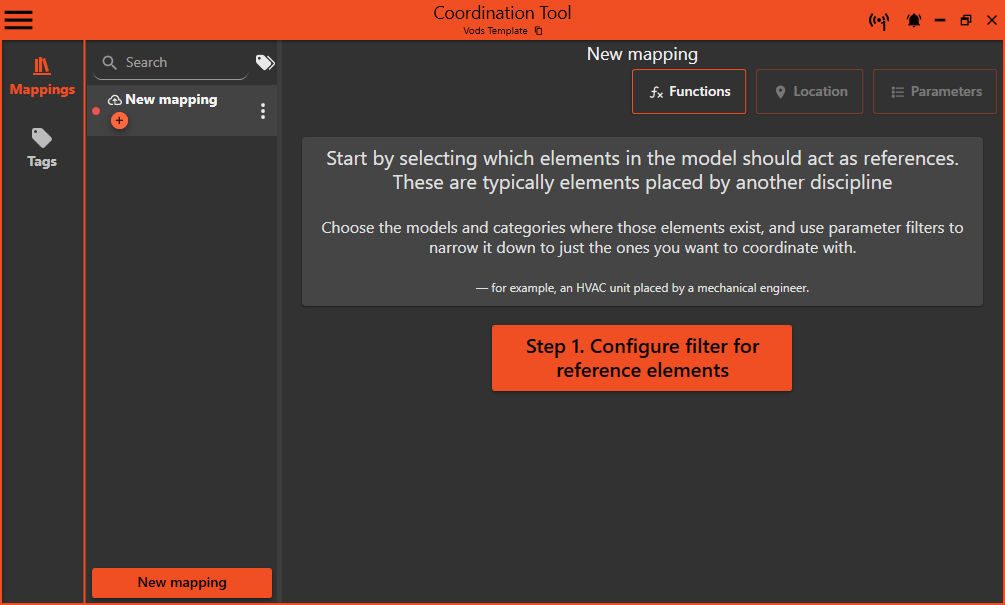Screen dimensions: 1005x605
Task: Switch to the Parameters tab
Action: pyautogui.click(x=935, y=92)
